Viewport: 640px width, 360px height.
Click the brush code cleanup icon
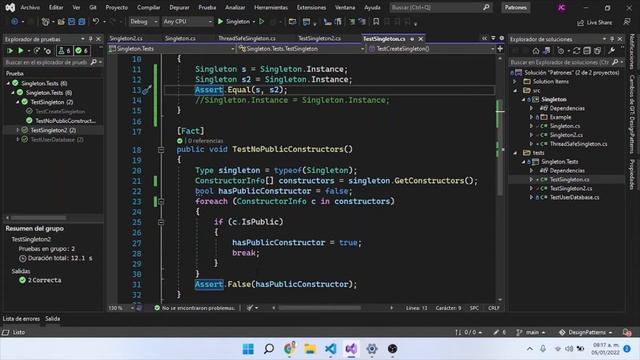(250, 308)
